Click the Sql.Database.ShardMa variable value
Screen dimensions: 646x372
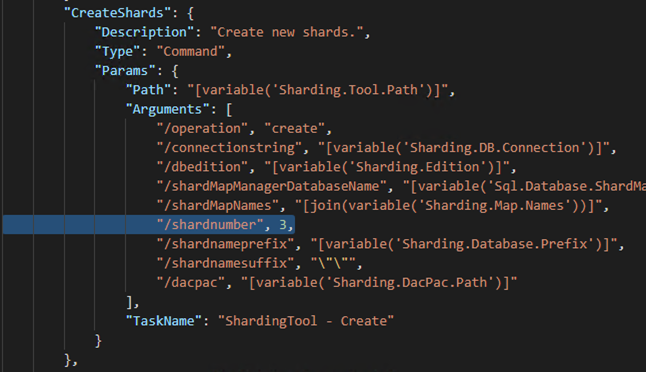point(524,186)
